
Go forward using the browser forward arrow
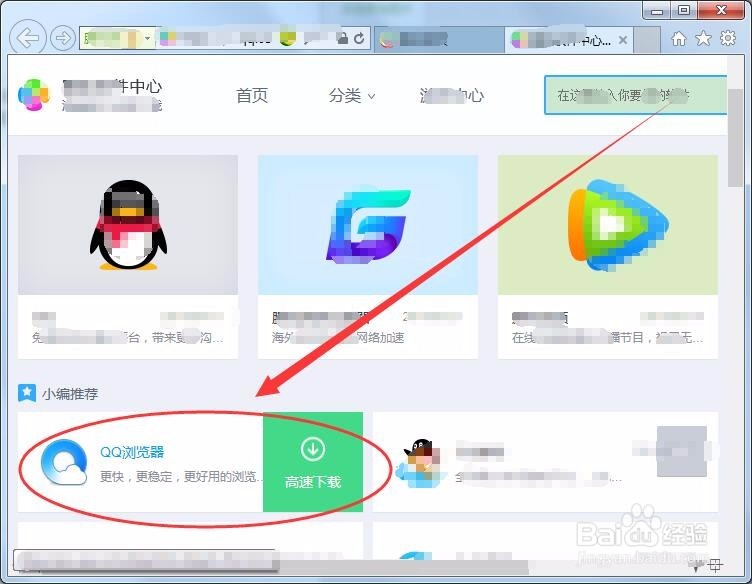click(63, 38)
